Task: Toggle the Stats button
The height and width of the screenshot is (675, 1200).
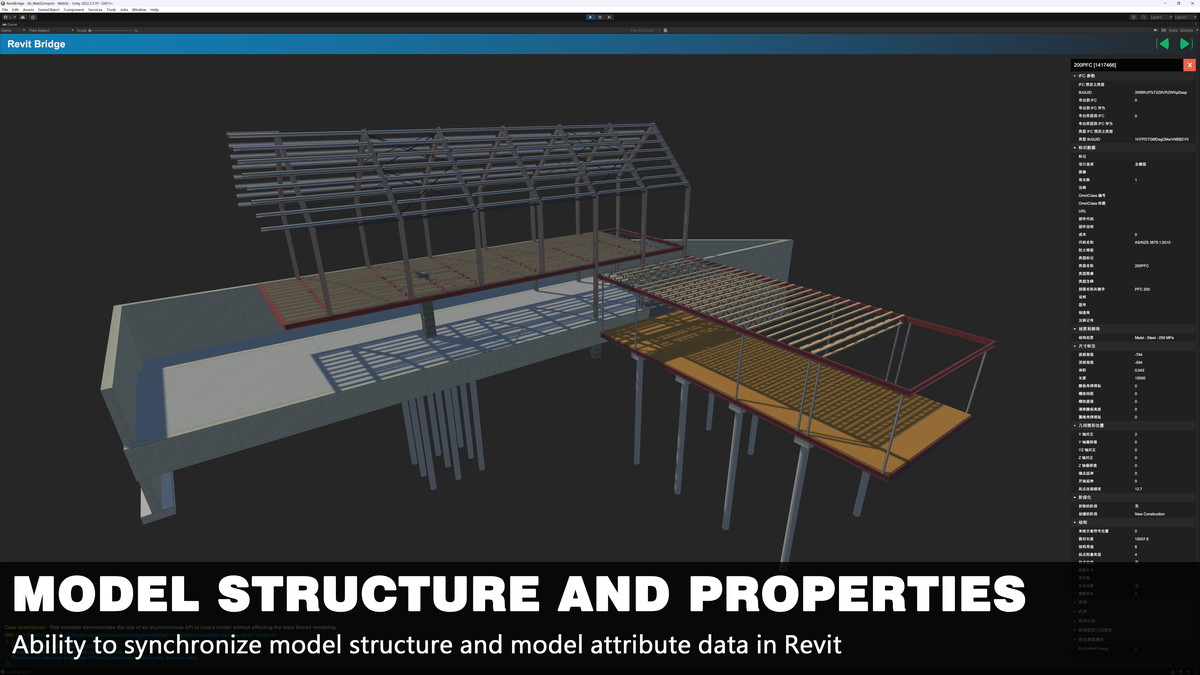Action: [1173, 30]
